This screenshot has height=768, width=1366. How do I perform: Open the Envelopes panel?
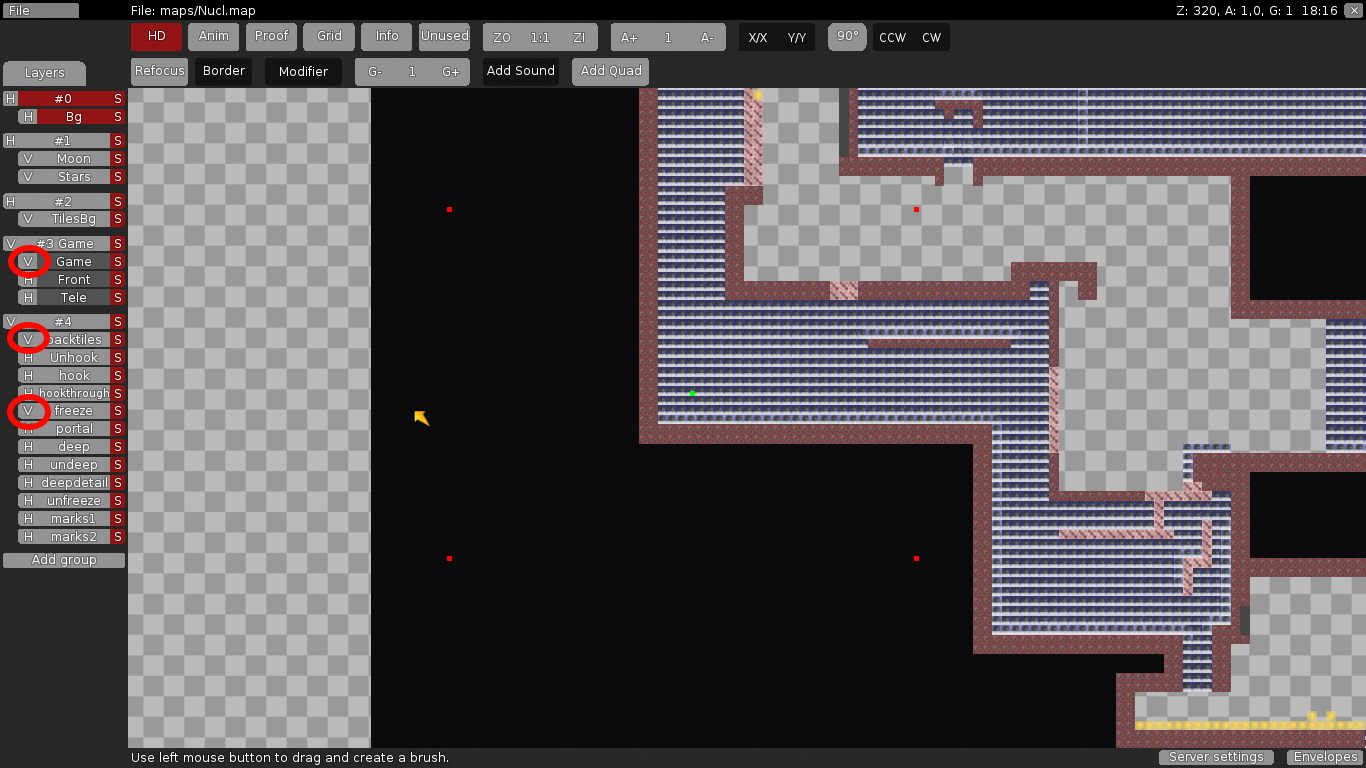click(x=1323, y=757)
